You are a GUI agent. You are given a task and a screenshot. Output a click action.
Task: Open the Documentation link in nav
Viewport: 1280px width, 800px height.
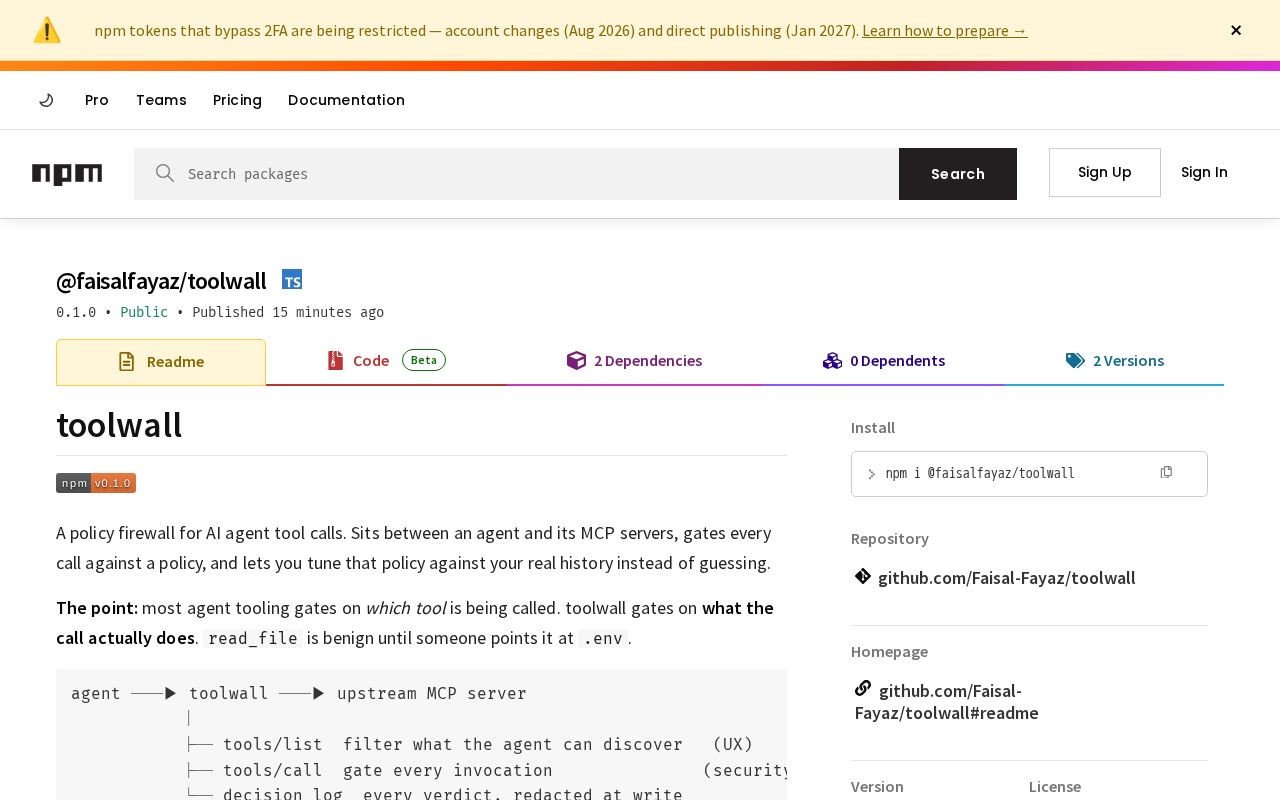[346, 100]
